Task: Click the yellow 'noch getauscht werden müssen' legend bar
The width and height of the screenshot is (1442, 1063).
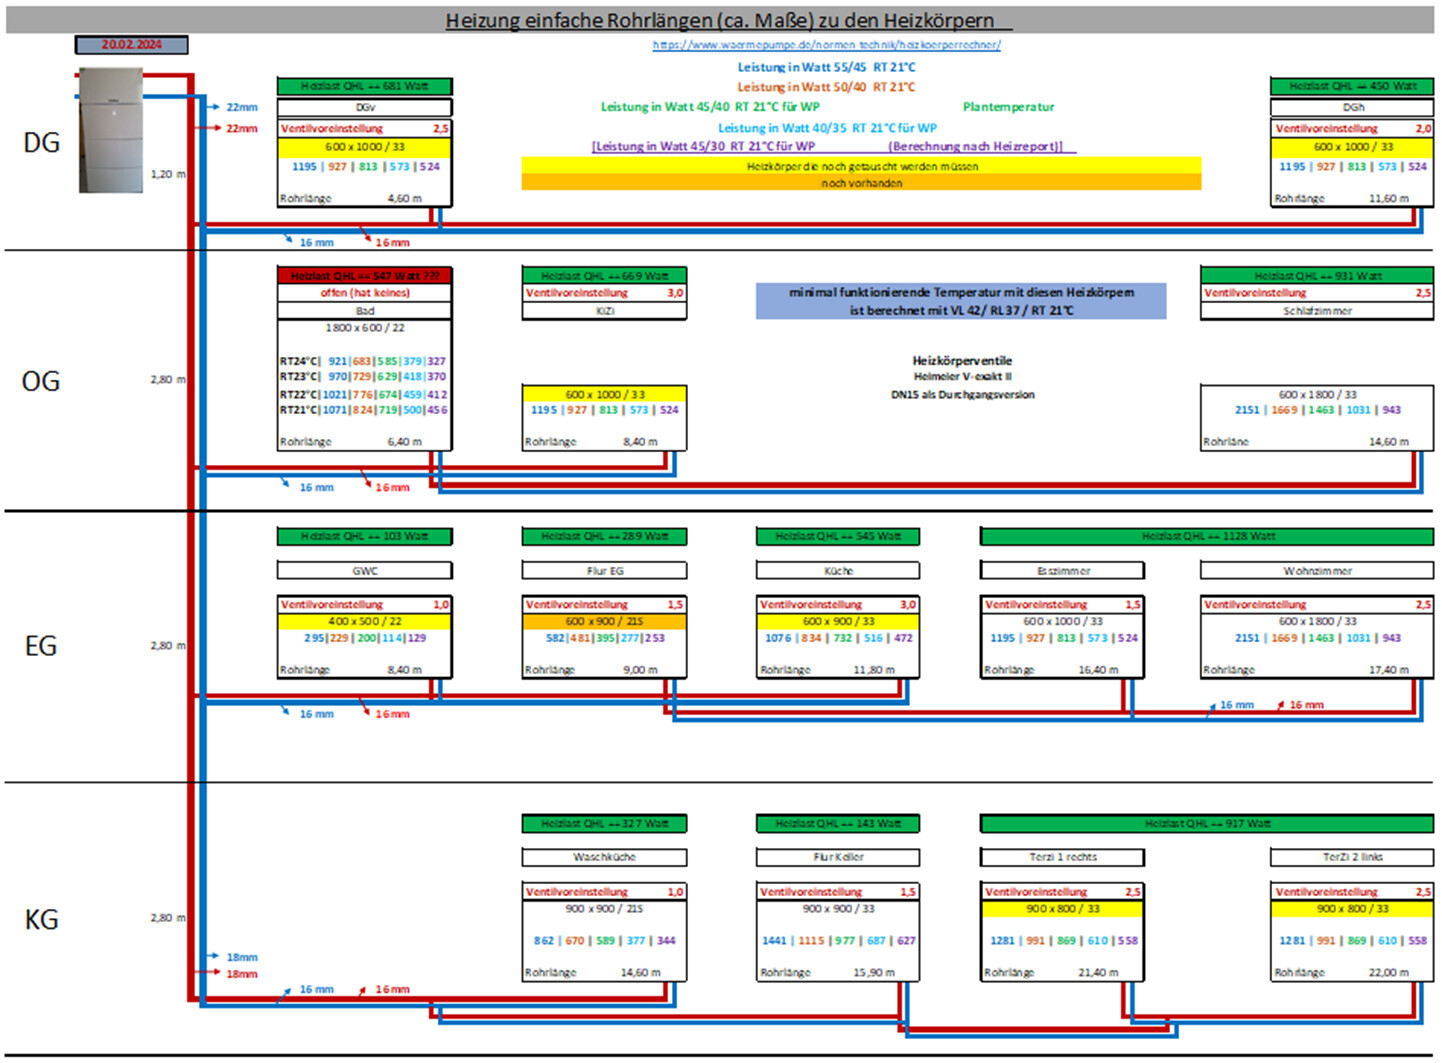Action: (861, 166)
